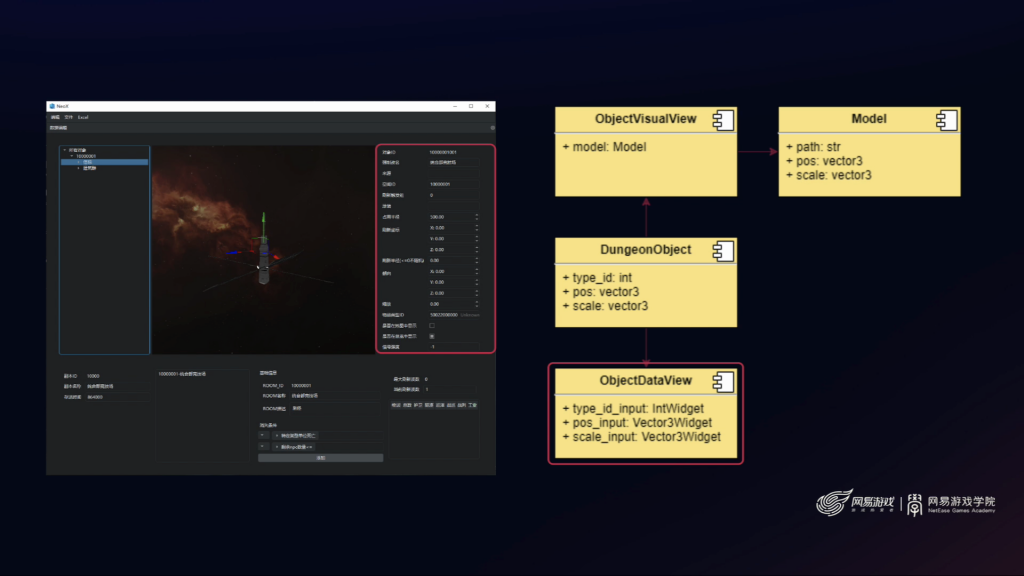The height and width of the screenshot is (576, 1024).
Task: Collapse the 10000001 tree node
Action: [x=72, y=156]
